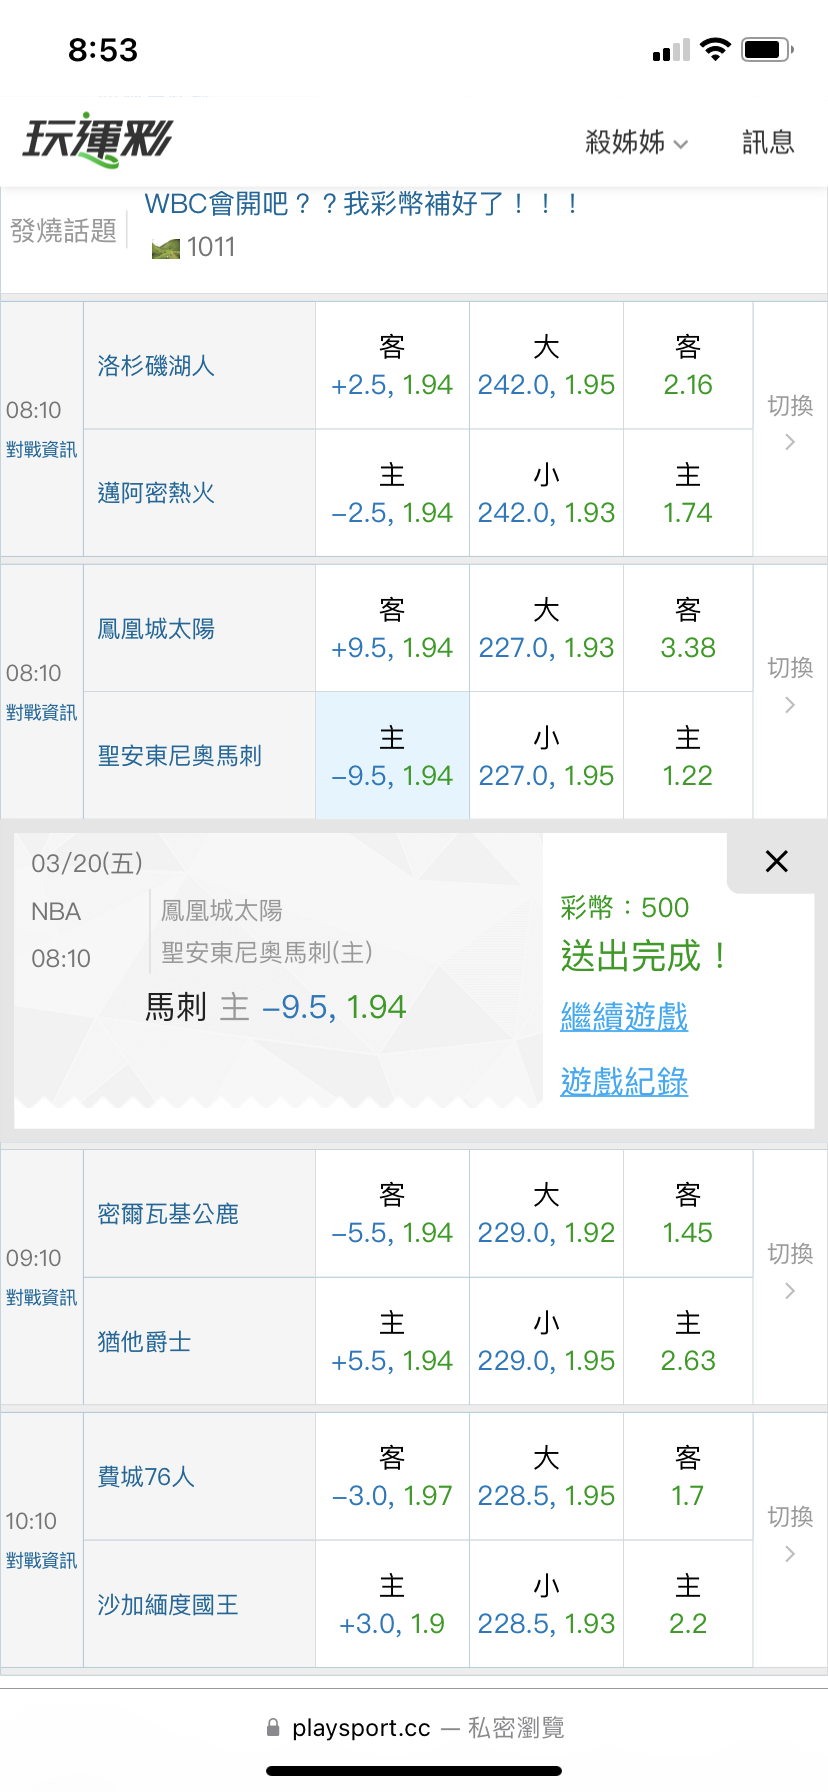This screenshot has height=1792, width=828.
Task: Toggle the selected Spurs −9.5 home spread
Action: pos(392,757)
